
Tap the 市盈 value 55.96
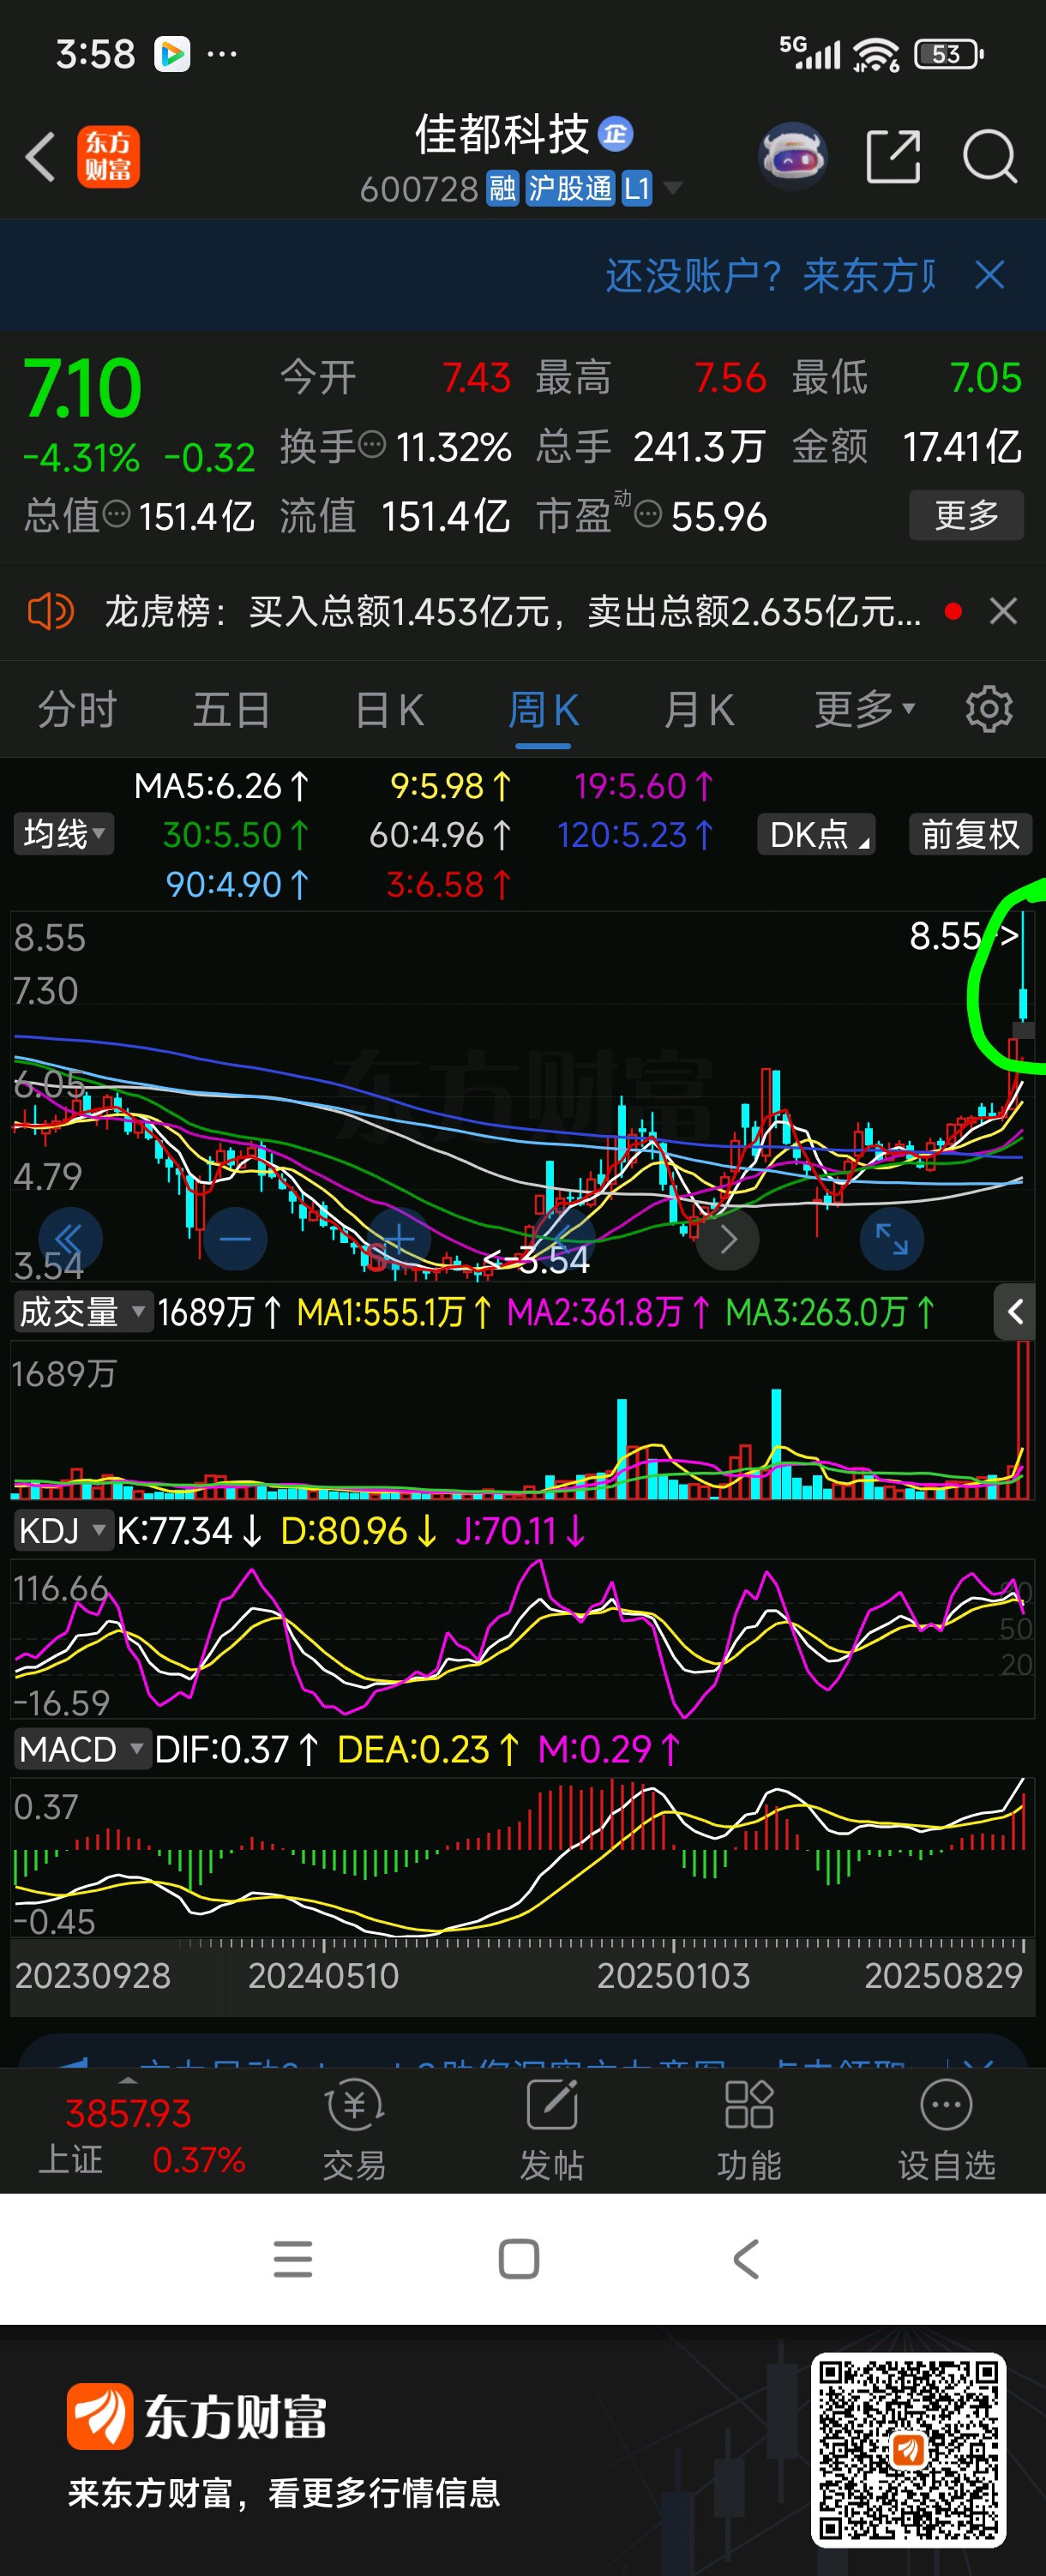tap(719, 516)
